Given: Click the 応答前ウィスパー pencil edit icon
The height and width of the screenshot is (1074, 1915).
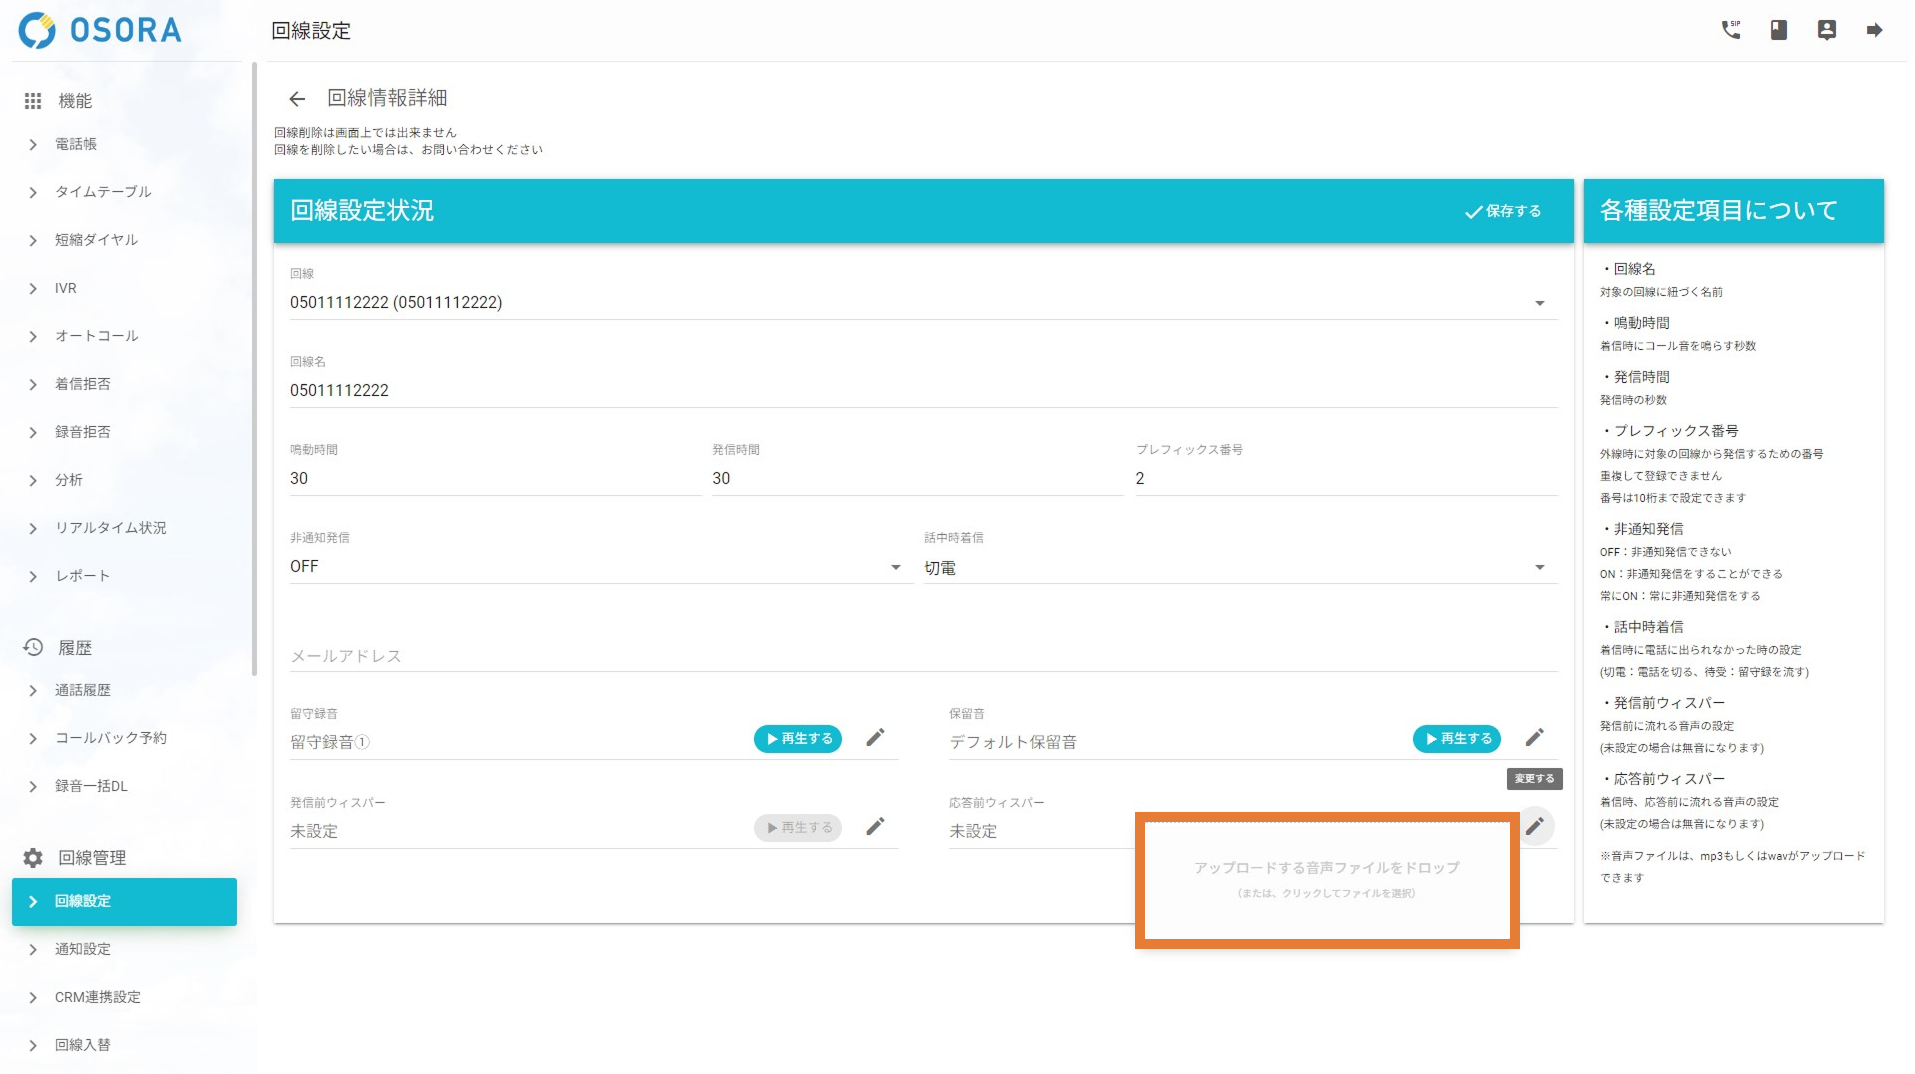Looking at the screenshot, I should point(1534,827).
